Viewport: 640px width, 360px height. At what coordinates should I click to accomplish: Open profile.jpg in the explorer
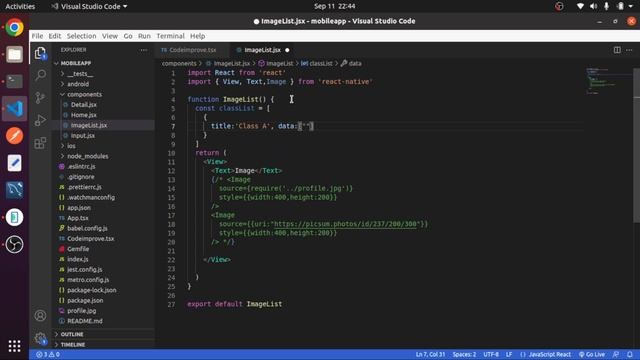point(82,311)
